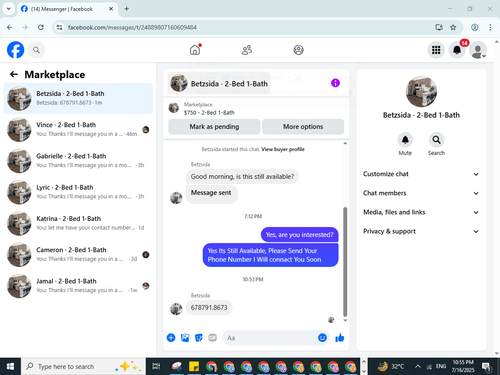This screenshot has width=500, height=375.
Task: Click Good morning, is this still available?
Action: point(242,176)
